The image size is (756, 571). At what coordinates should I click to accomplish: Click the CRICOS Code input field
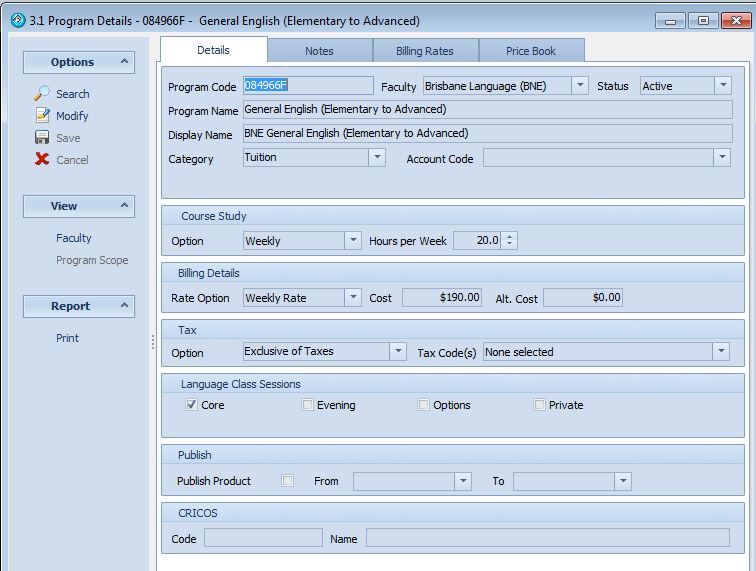coord(263,538)
